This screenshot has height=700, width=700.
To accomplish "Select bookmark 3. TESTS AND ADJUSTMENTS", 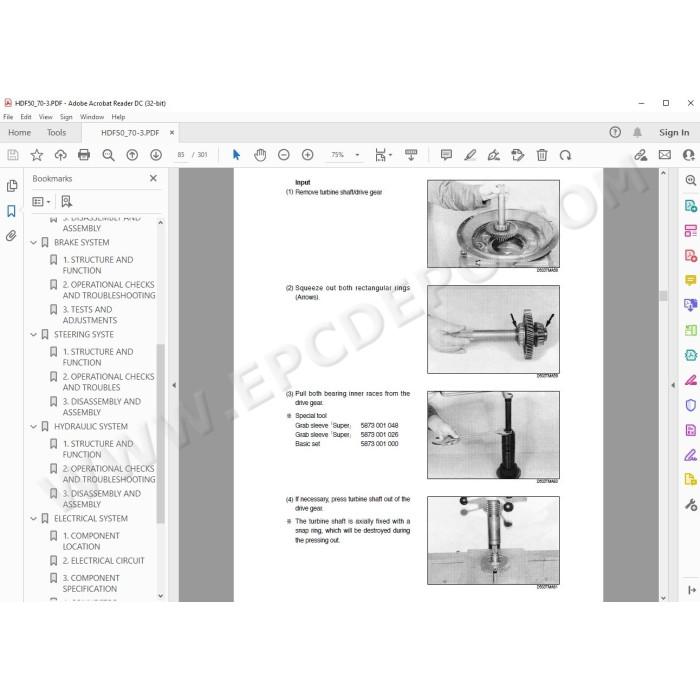I will [90, 315].
